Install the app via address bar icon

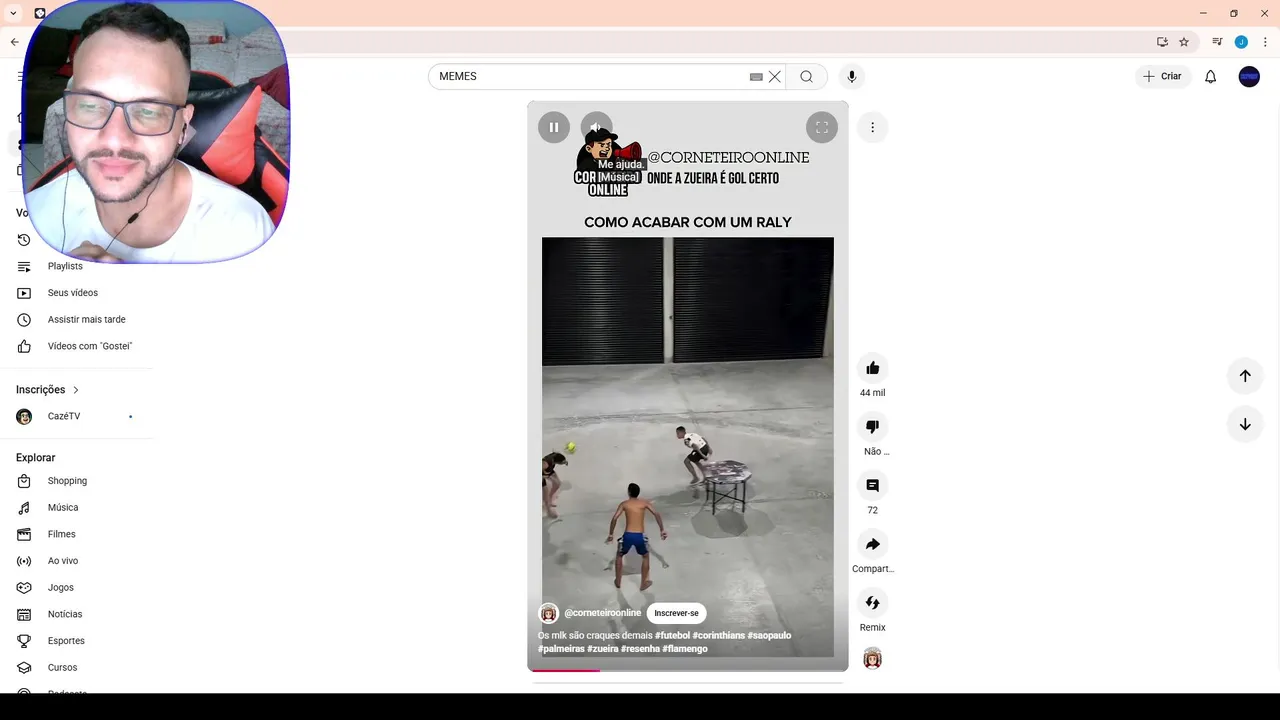point(1162,42)
